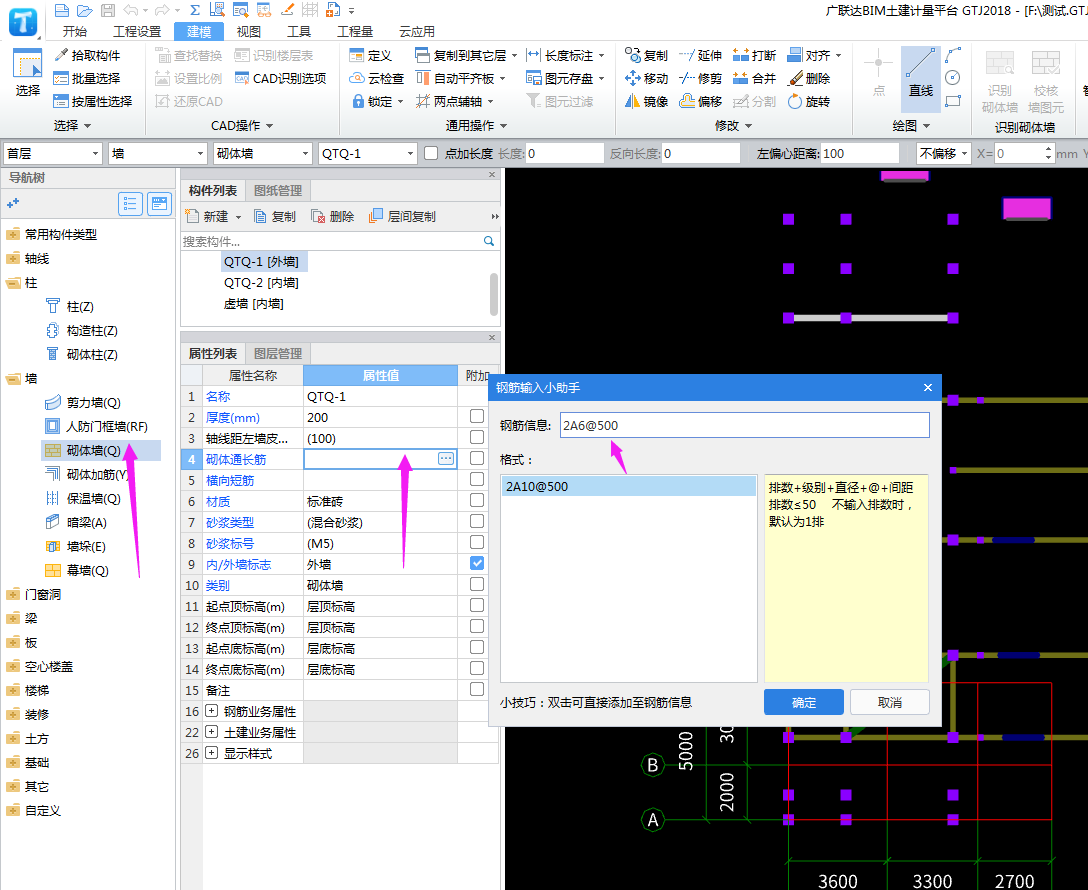Open CAD识别选项 settings
Viewport: 1088px width, 890px height.
[x=280, y=78]
